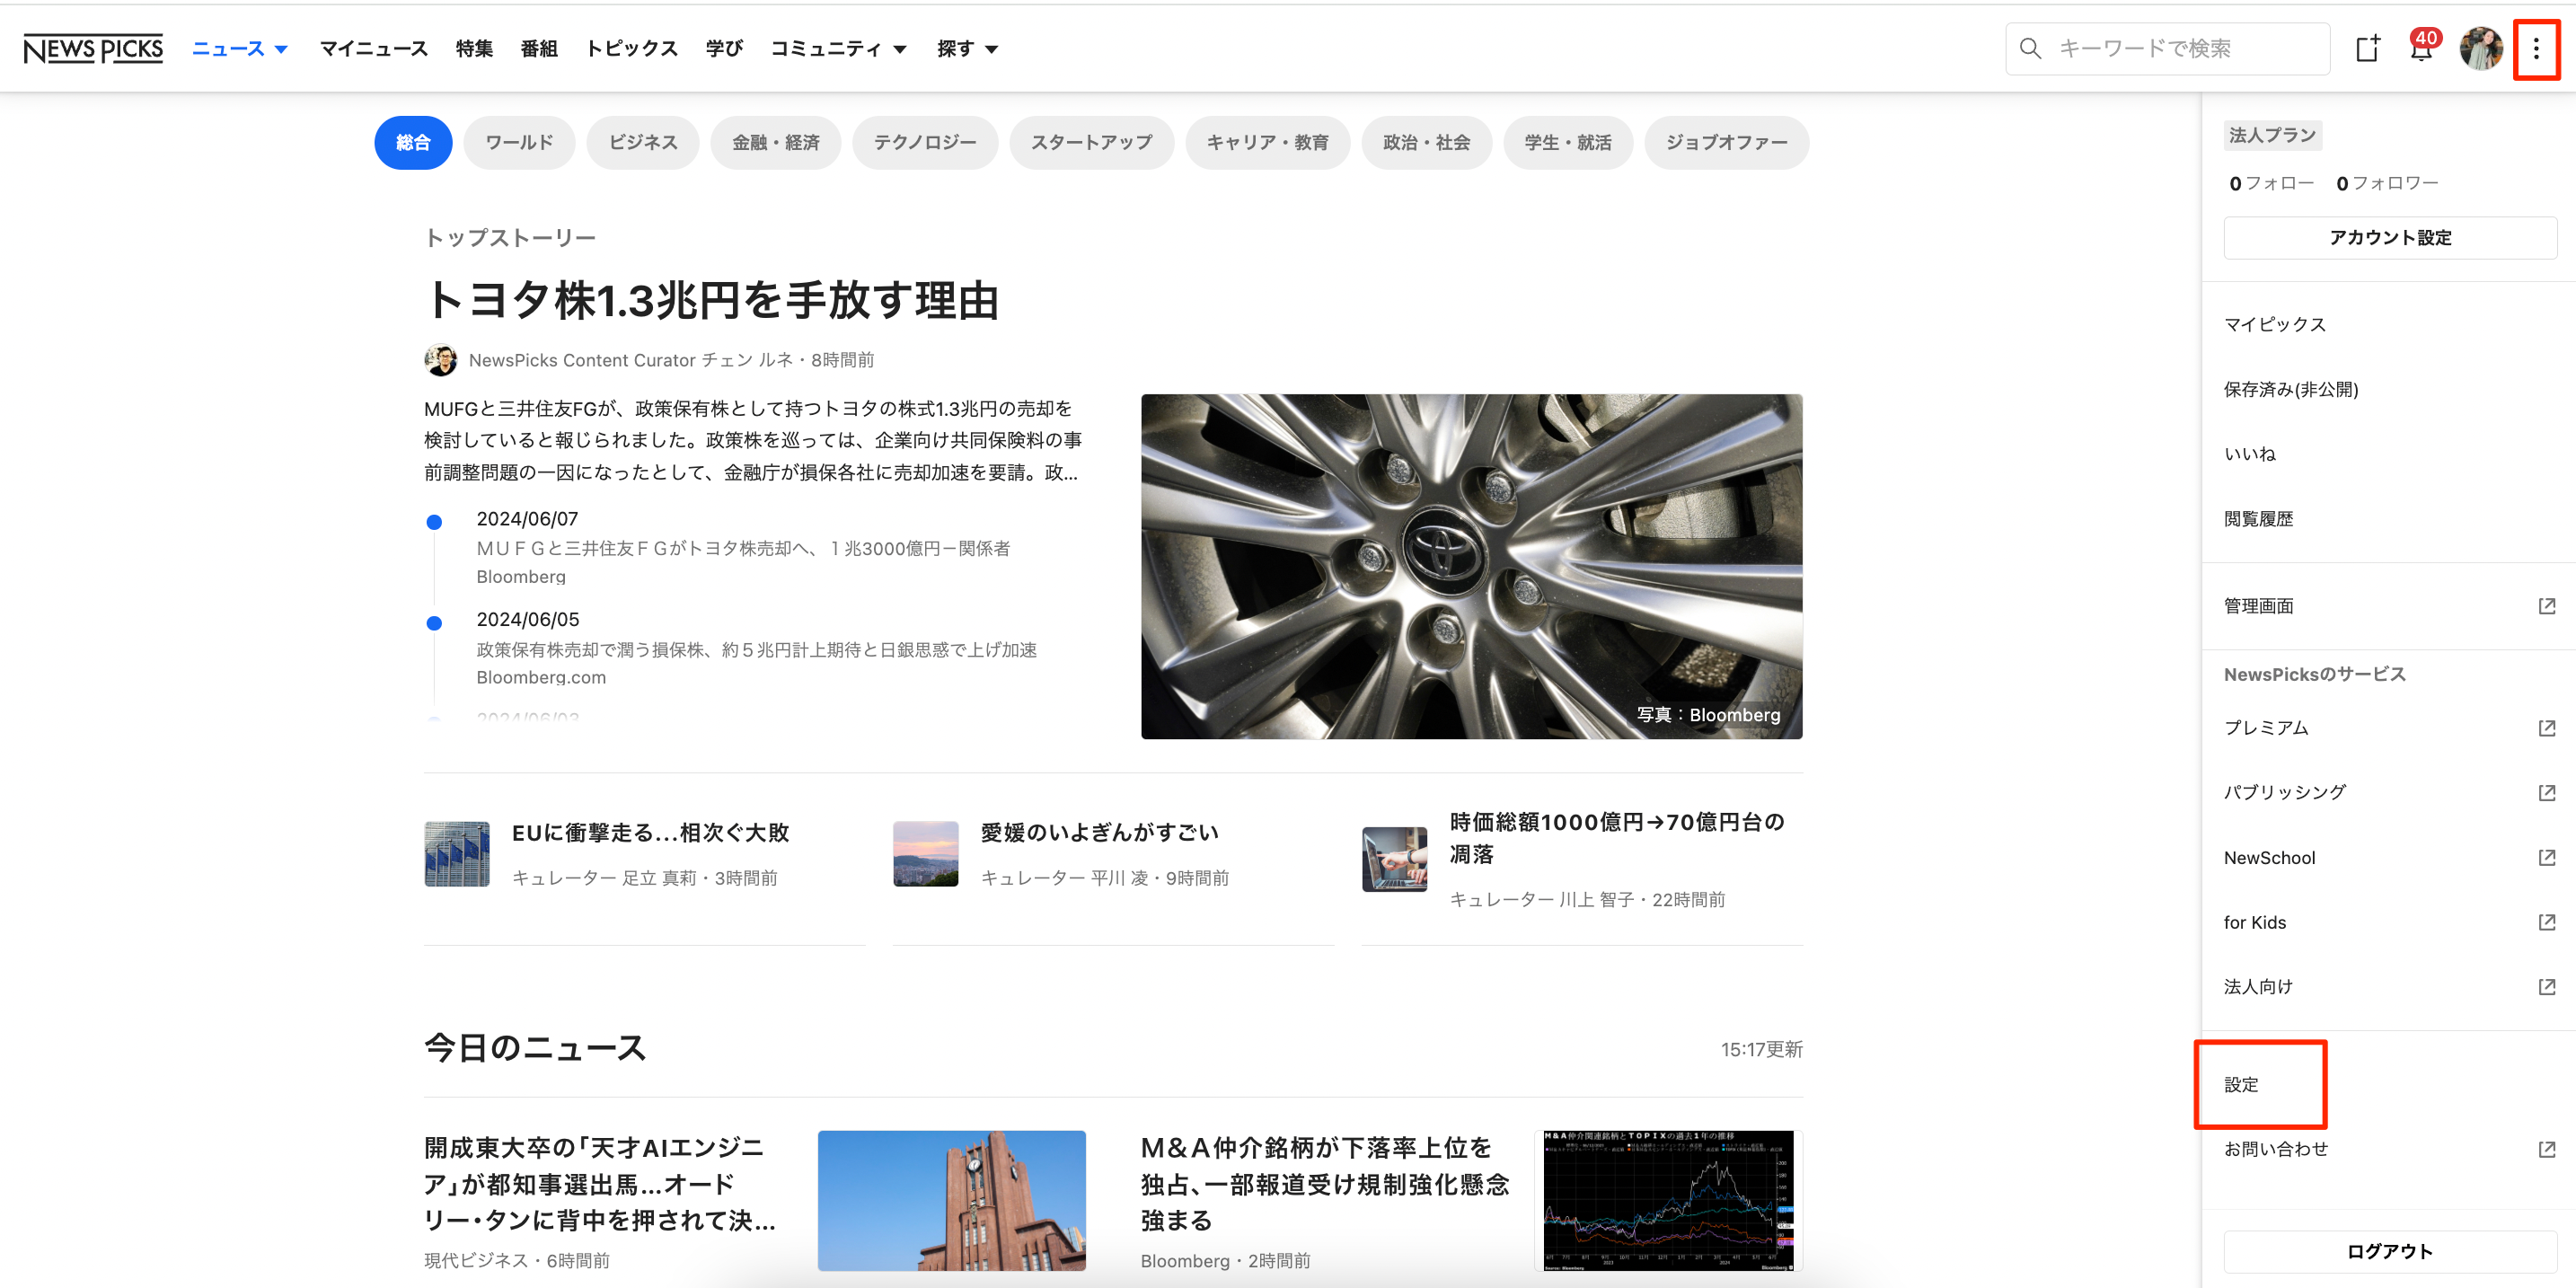Viewport: 2576px width, 1288px height.
Task: Select the テクノロジー category tab
Action: tap(924, 143)
